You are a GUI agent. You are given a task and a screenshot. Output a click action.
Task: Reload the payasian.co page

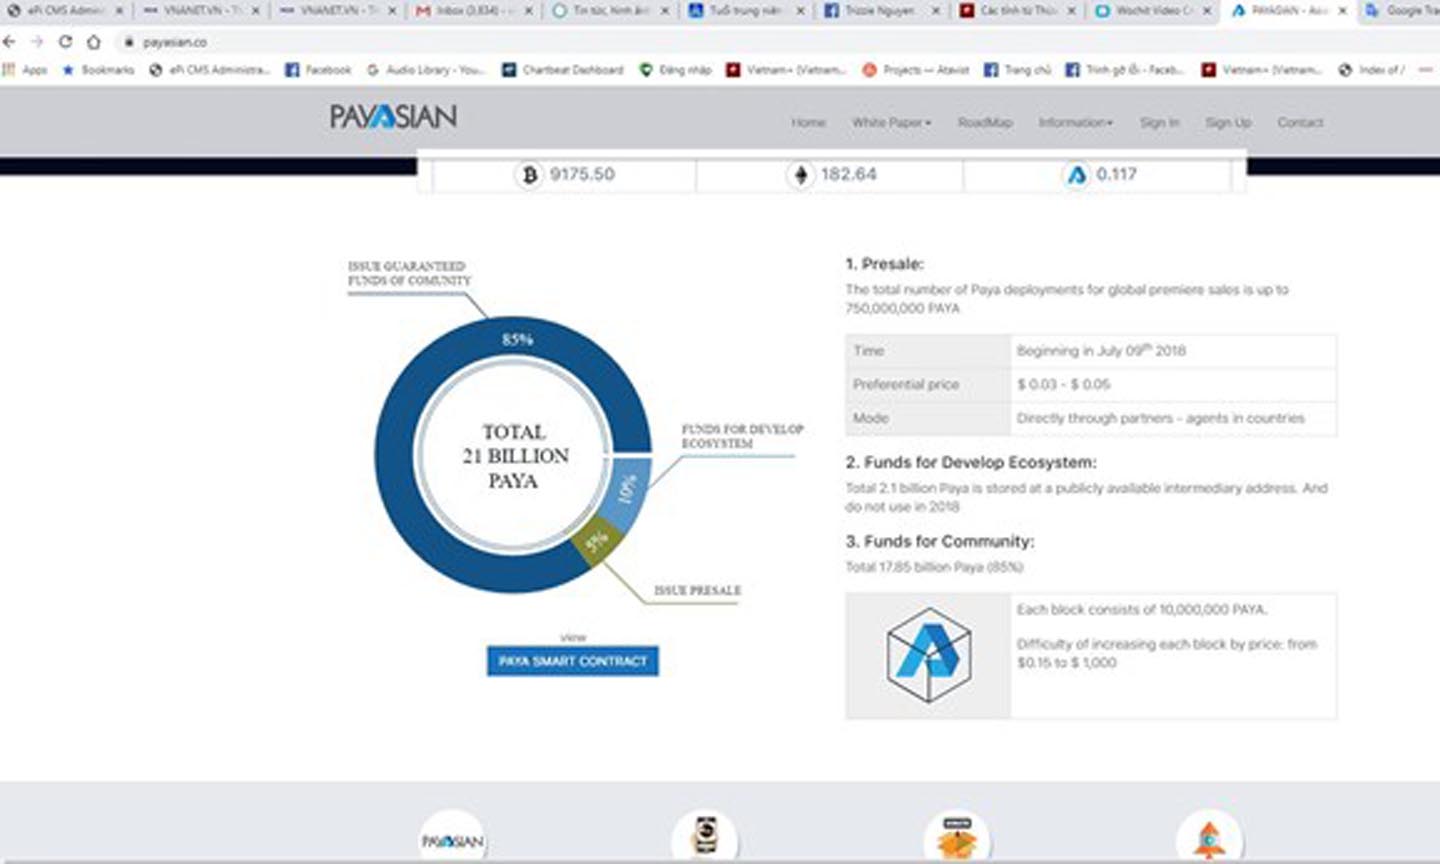(65, 42)
